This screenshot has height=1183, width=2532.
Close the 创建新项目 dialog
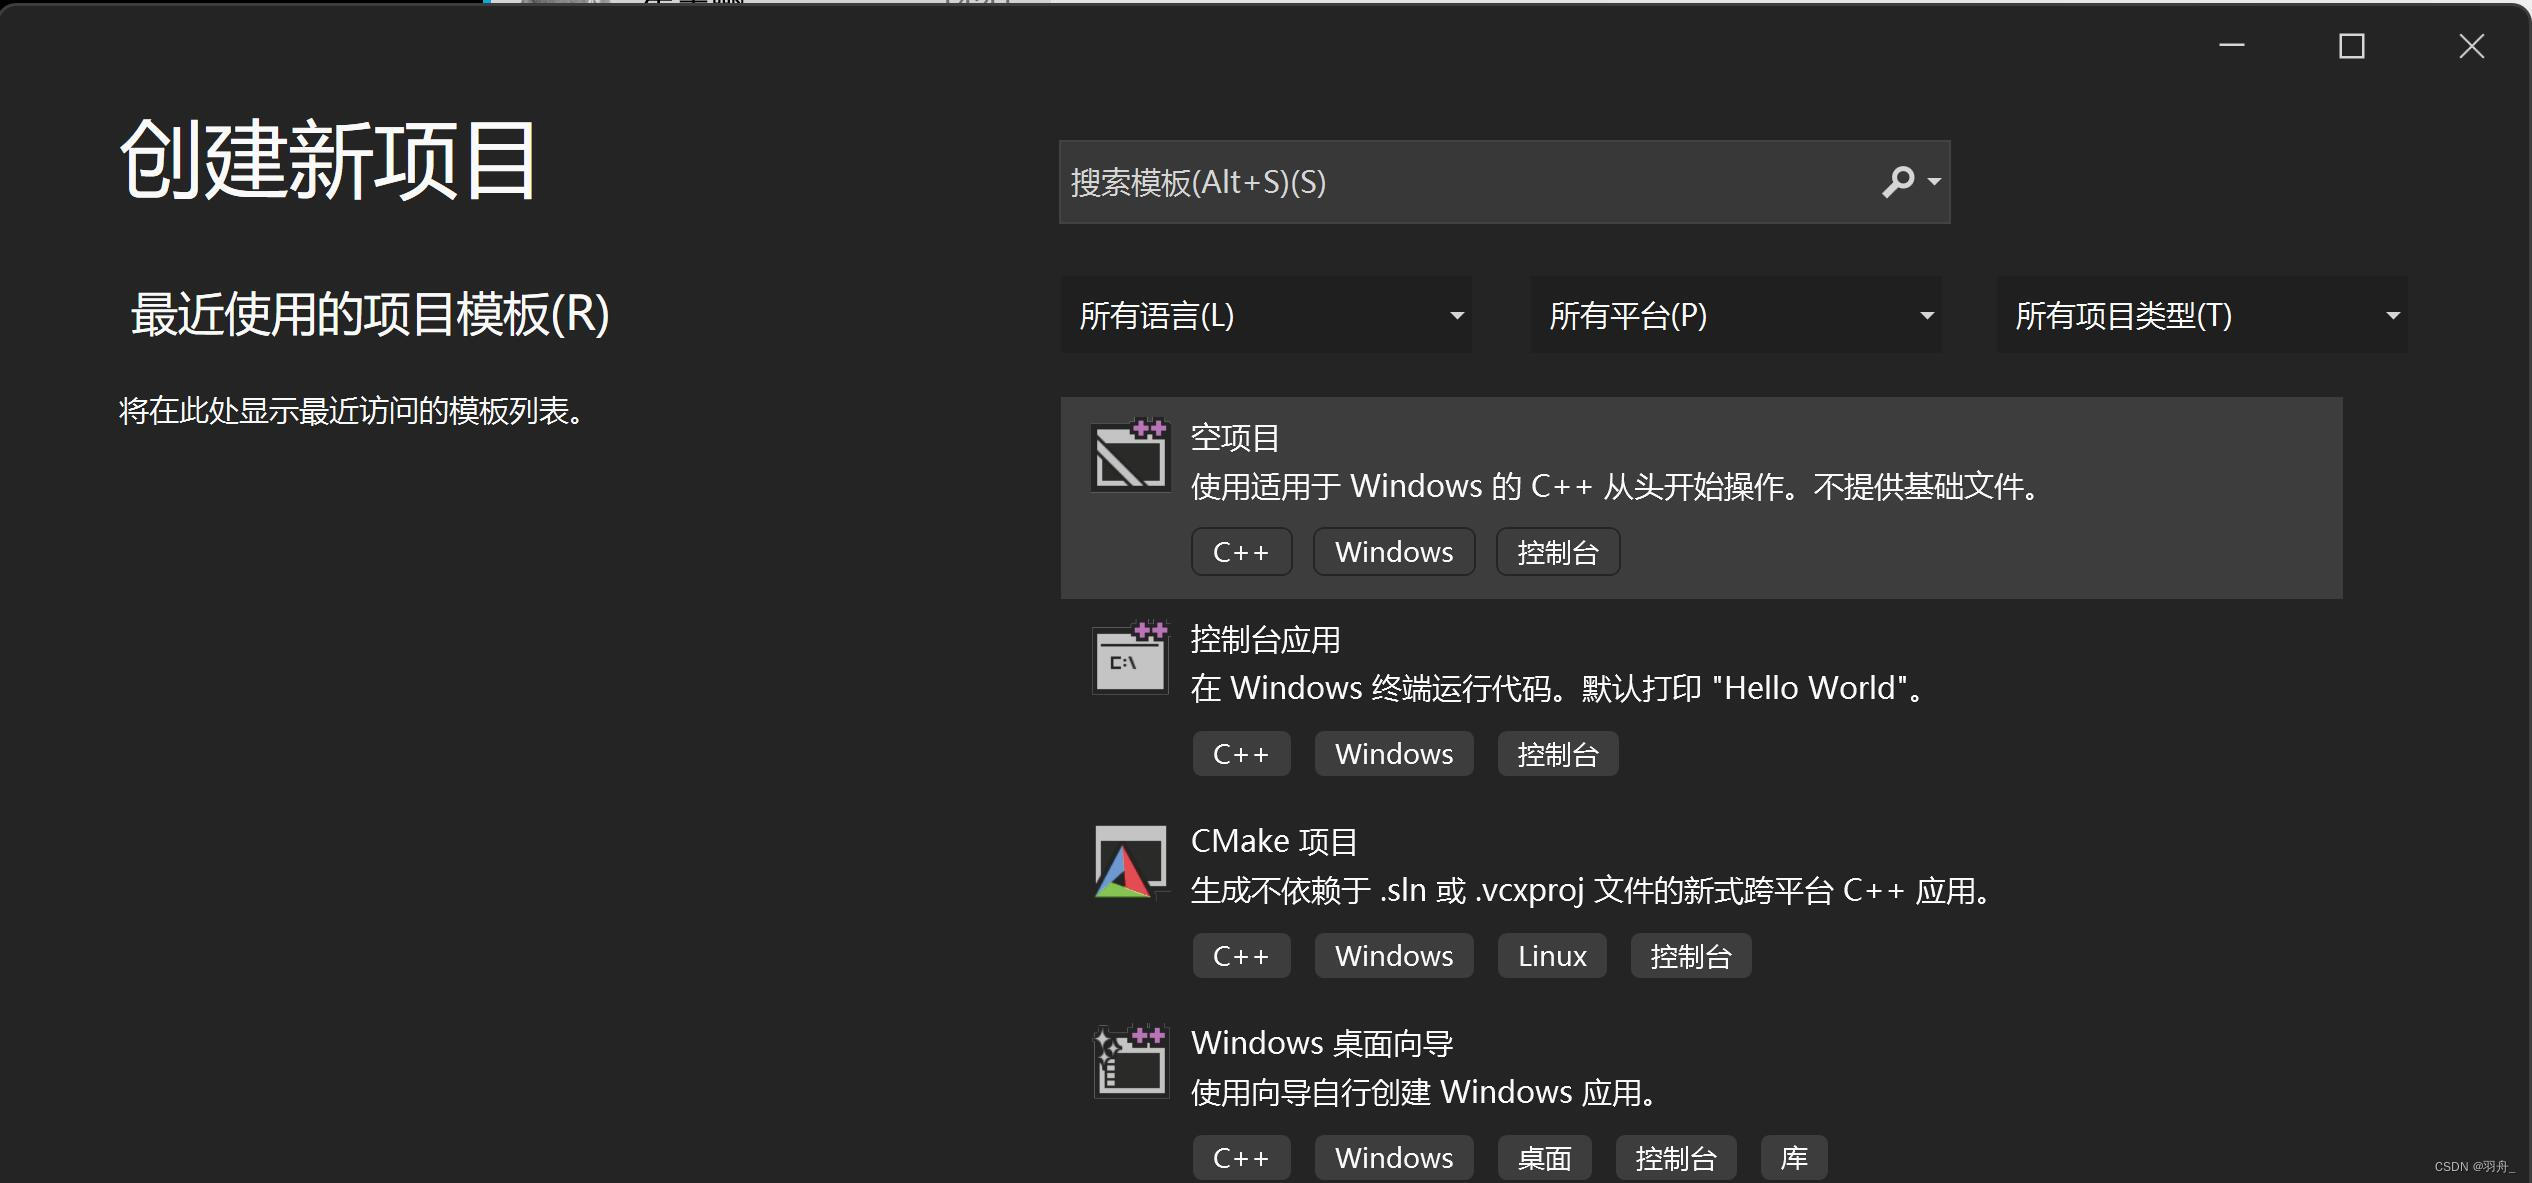click(2472, 46)
